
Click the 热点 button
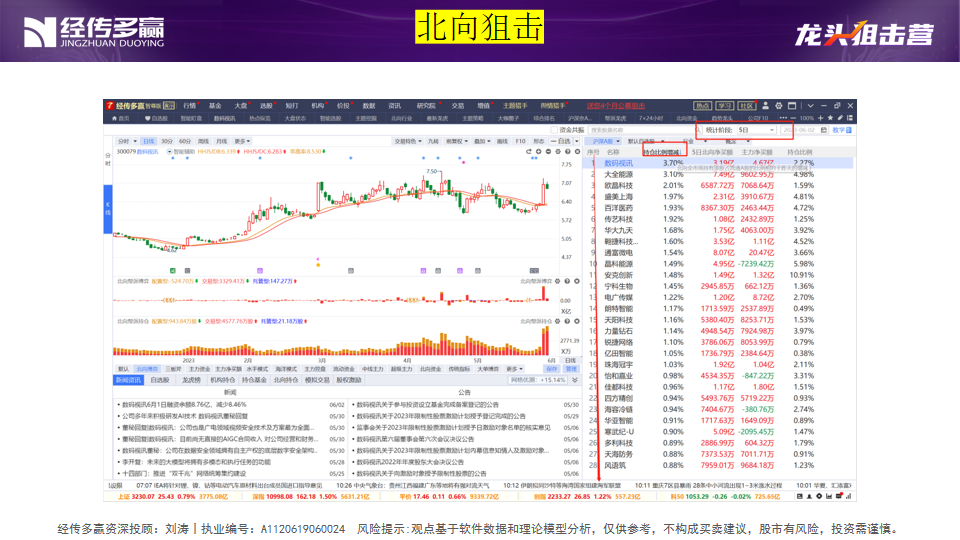pos(702,105)
